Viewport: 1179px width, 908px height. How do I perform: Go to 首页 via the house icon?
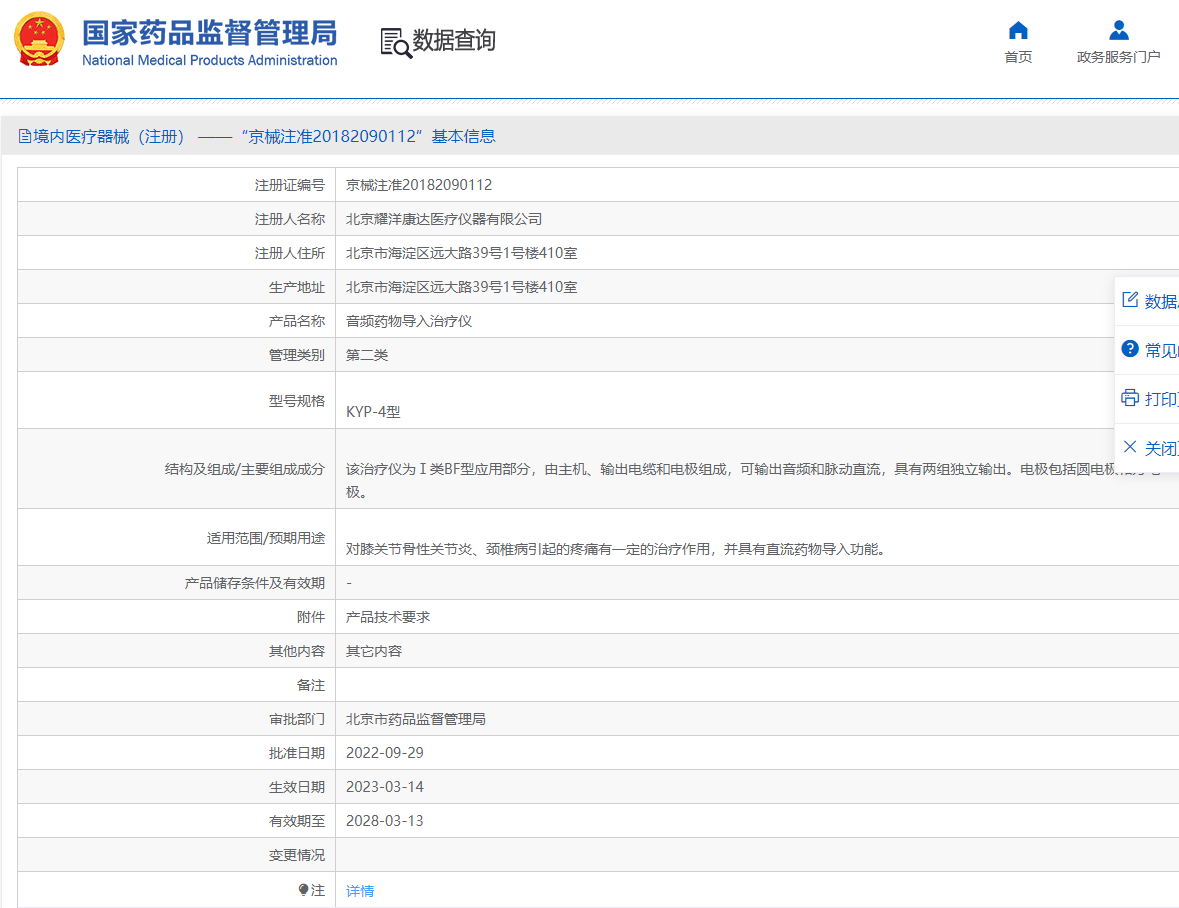[x=1018, y=30]
